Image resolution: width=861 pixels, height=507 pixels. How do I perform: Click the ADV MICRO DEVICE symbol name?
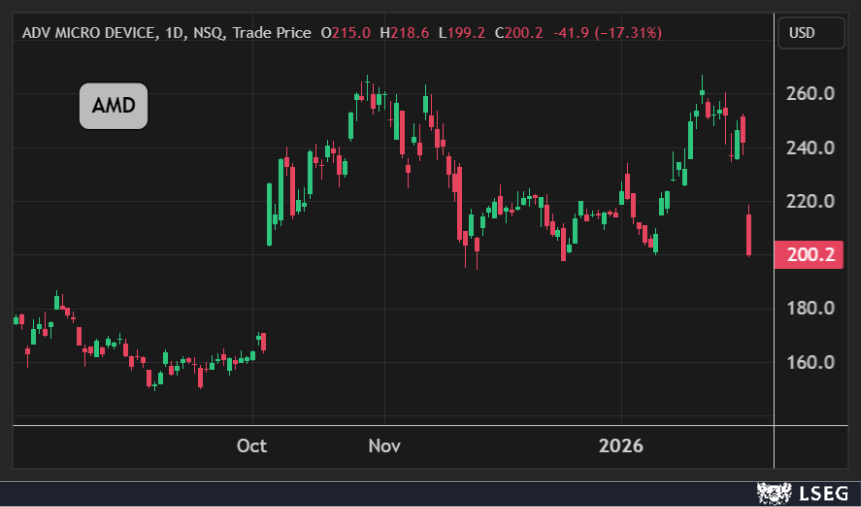click(x=88, y=33)
